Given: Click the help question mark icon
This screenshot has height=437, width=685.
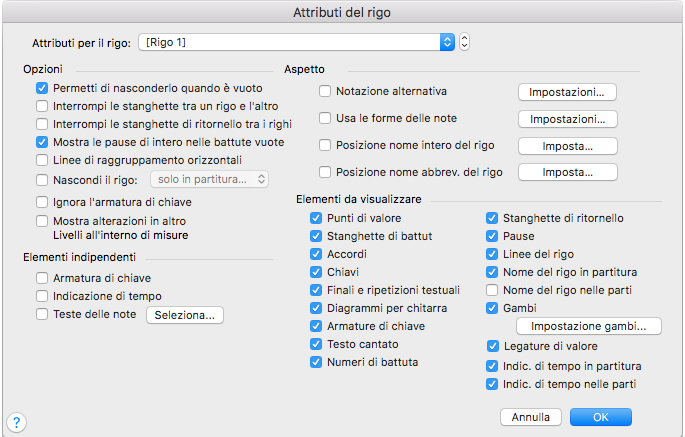Looking at the screenshot, I should click(17, 423).
